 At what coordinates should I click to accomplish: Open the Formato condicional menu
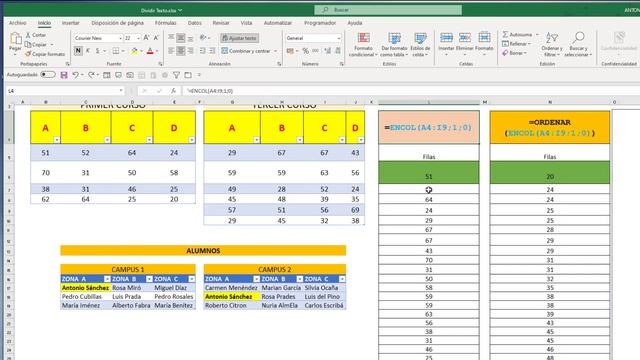tap(363, 44)
